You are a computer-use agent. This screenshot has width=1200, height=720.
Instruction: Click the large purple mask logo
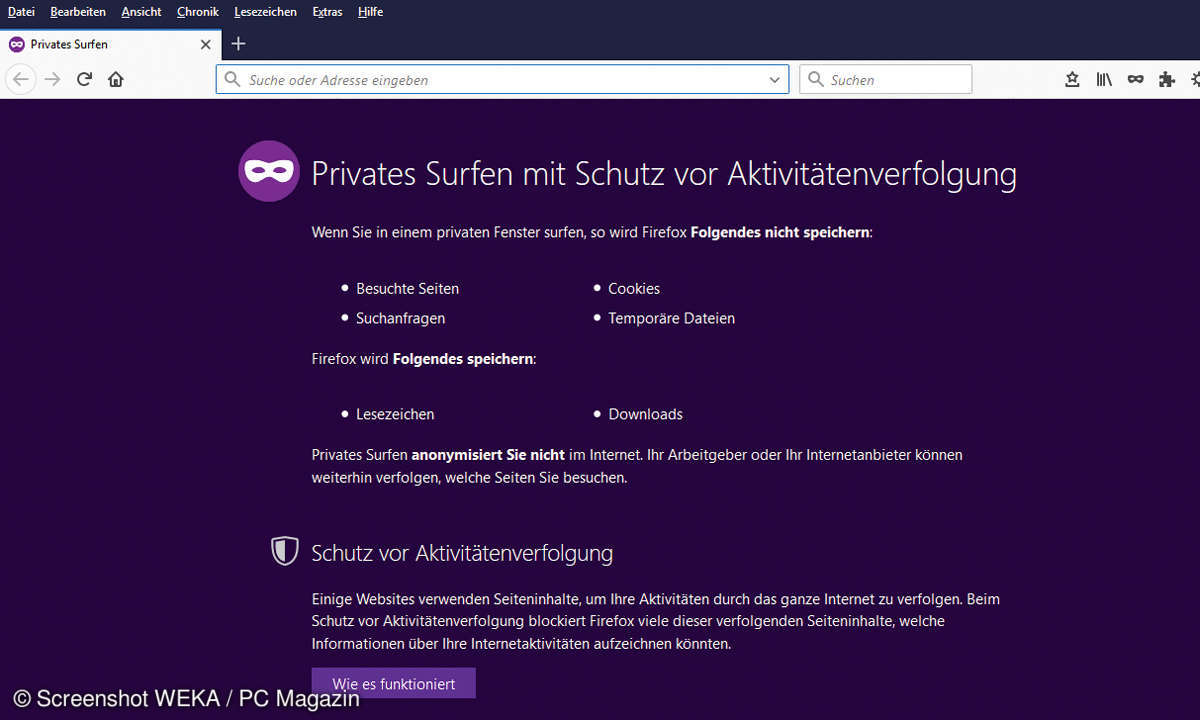pyautogui.click(x=269, y=171)
